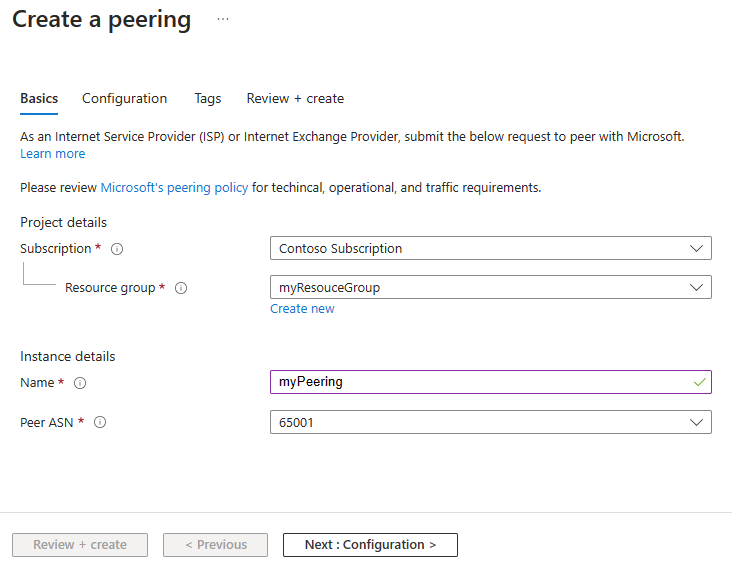This screenshot has width=732, height=567.
Task: Click the Name field info icon
Action: click(x=80, y=383)
